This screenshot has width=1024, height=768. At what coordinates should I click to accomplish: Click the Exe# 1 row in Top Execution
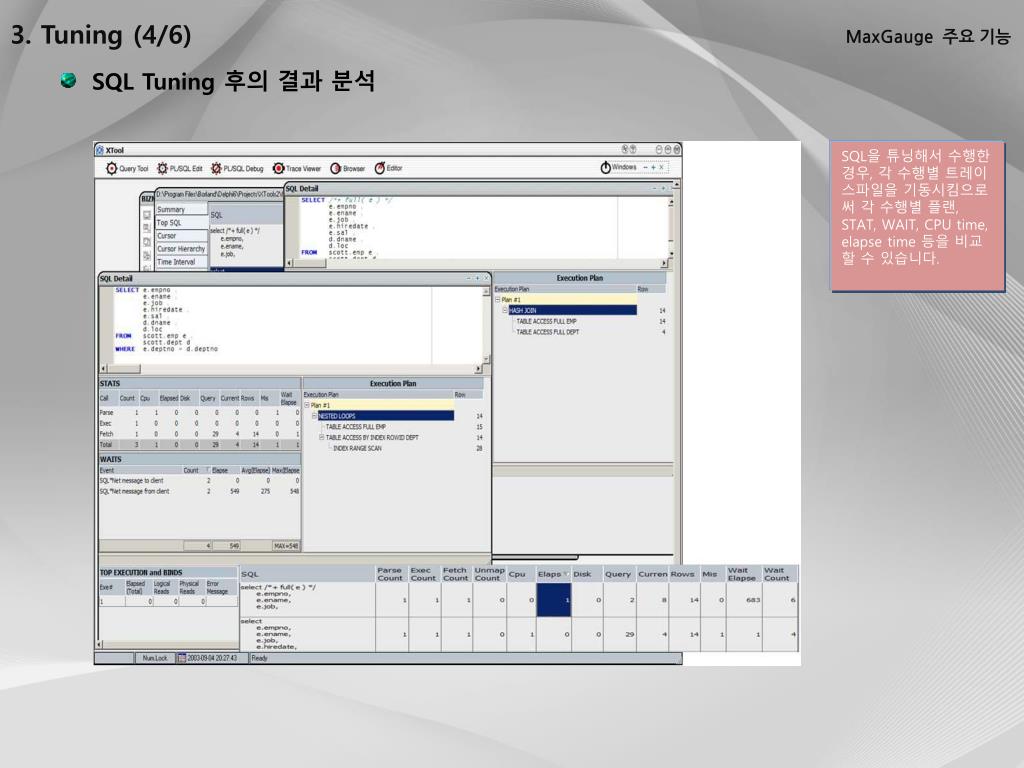pos(168,601)
